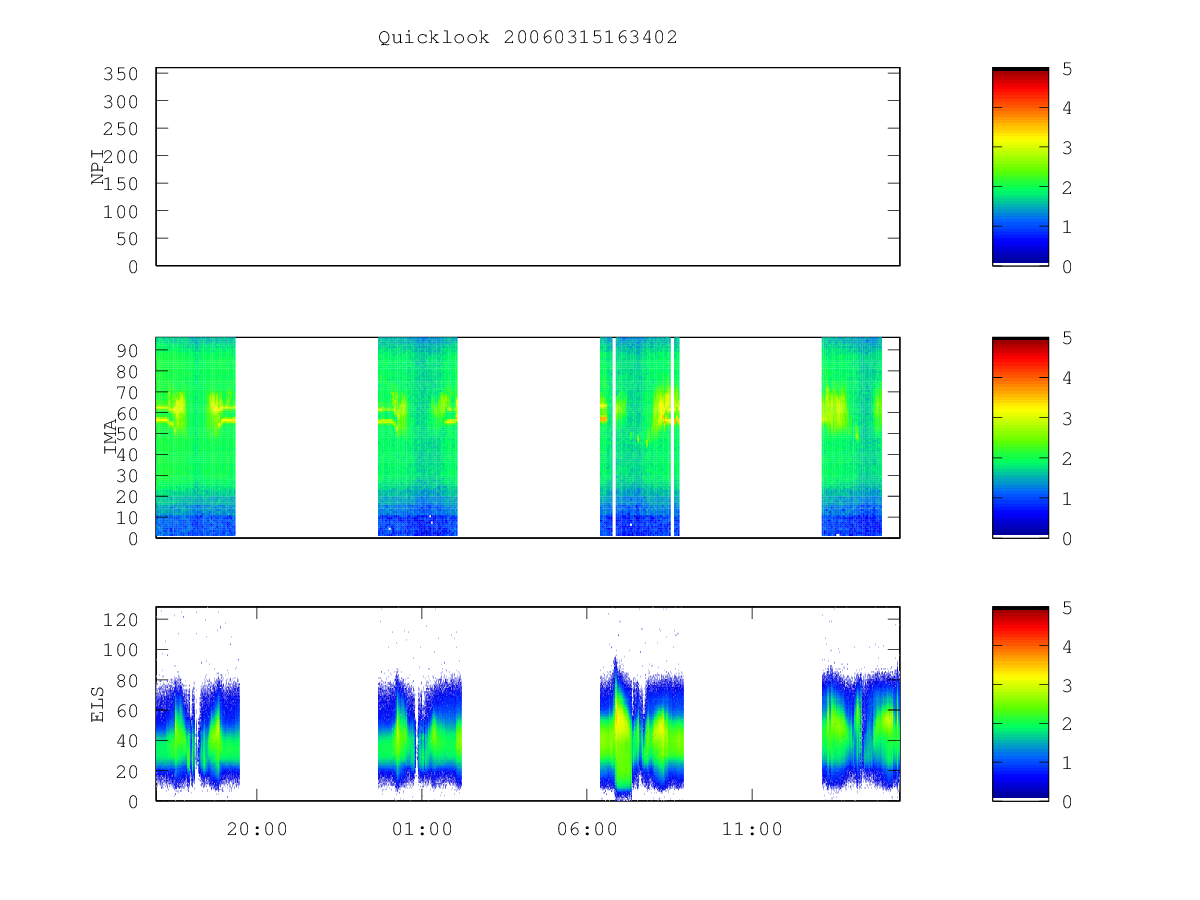Click the 10 tick on IMA axis
This screenshot has height=900, width=1200.
pos(128,517)
